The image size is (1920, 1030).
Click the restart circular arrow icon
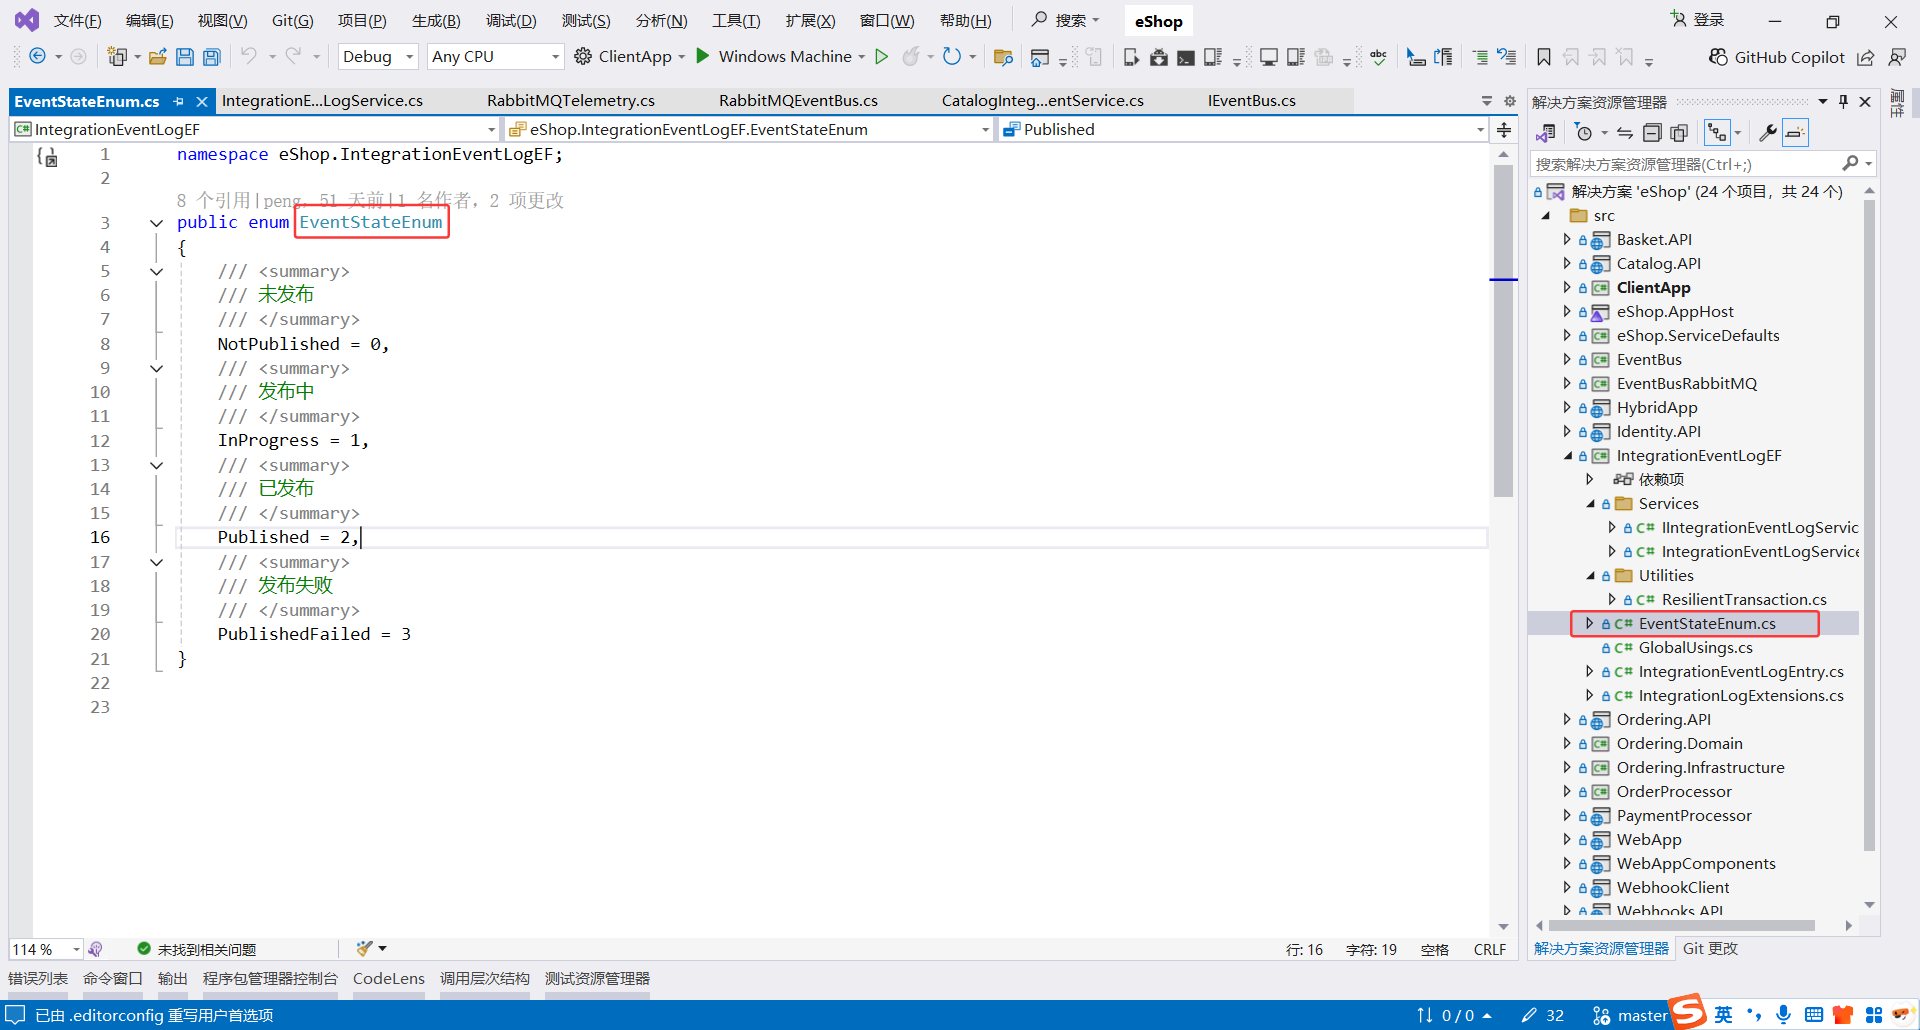click(952, 56)
